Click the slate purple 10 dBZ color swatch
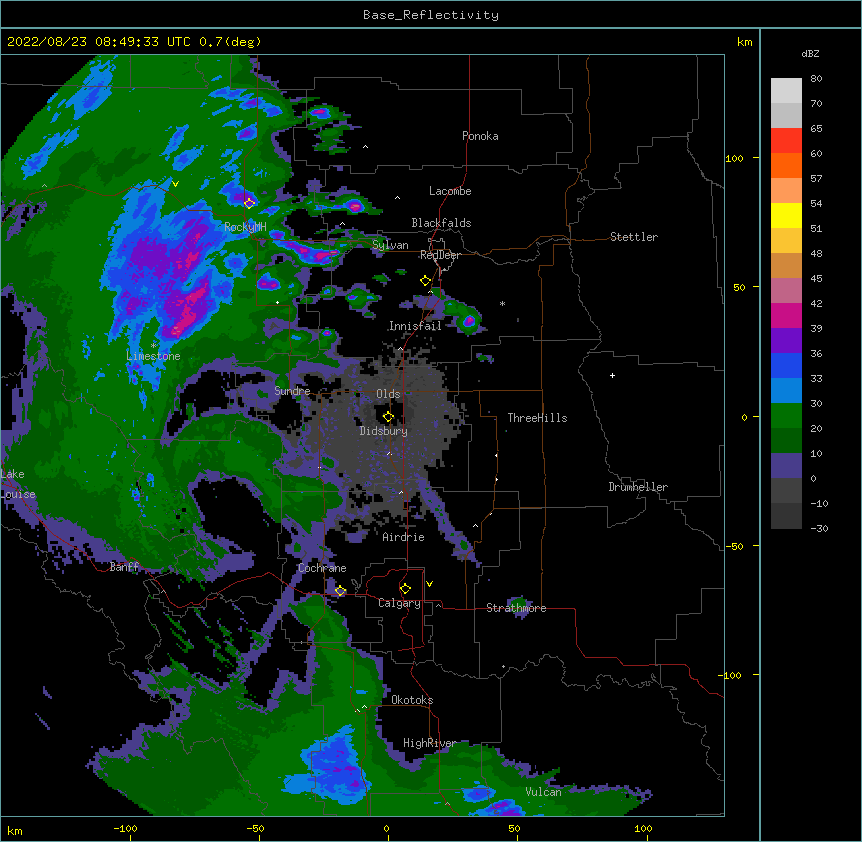The height and width of the screenshot is (842, 862). 786,466
